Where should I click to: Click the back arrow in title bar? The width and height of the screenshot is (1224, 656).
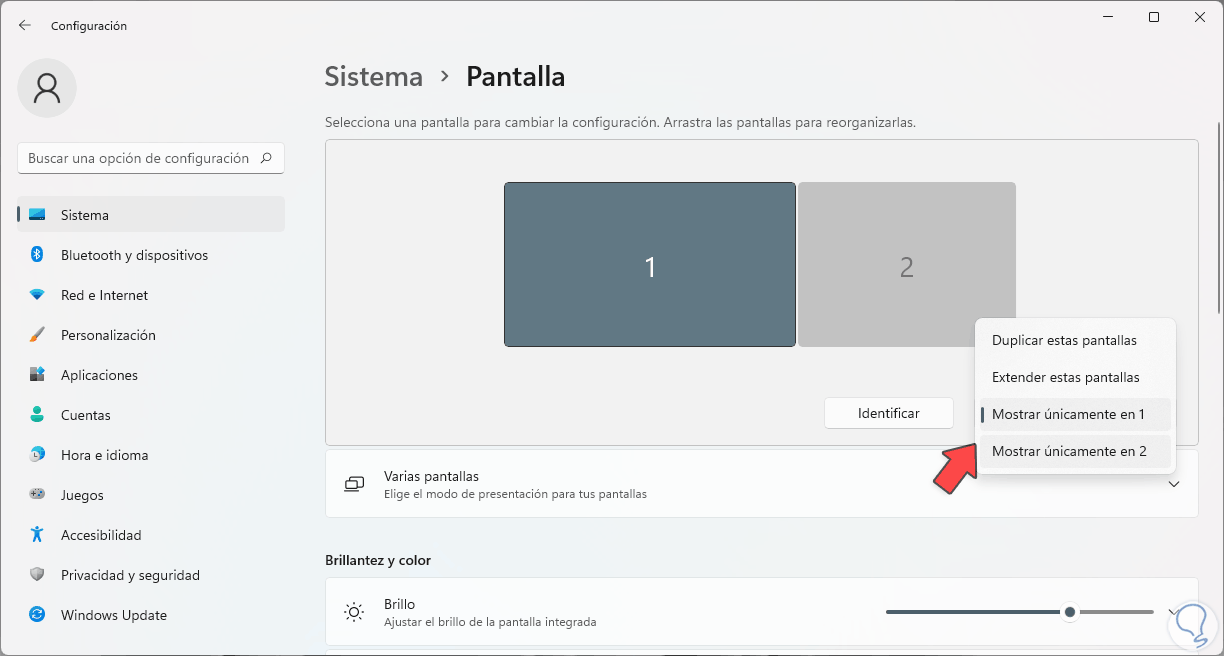point(25,25)
